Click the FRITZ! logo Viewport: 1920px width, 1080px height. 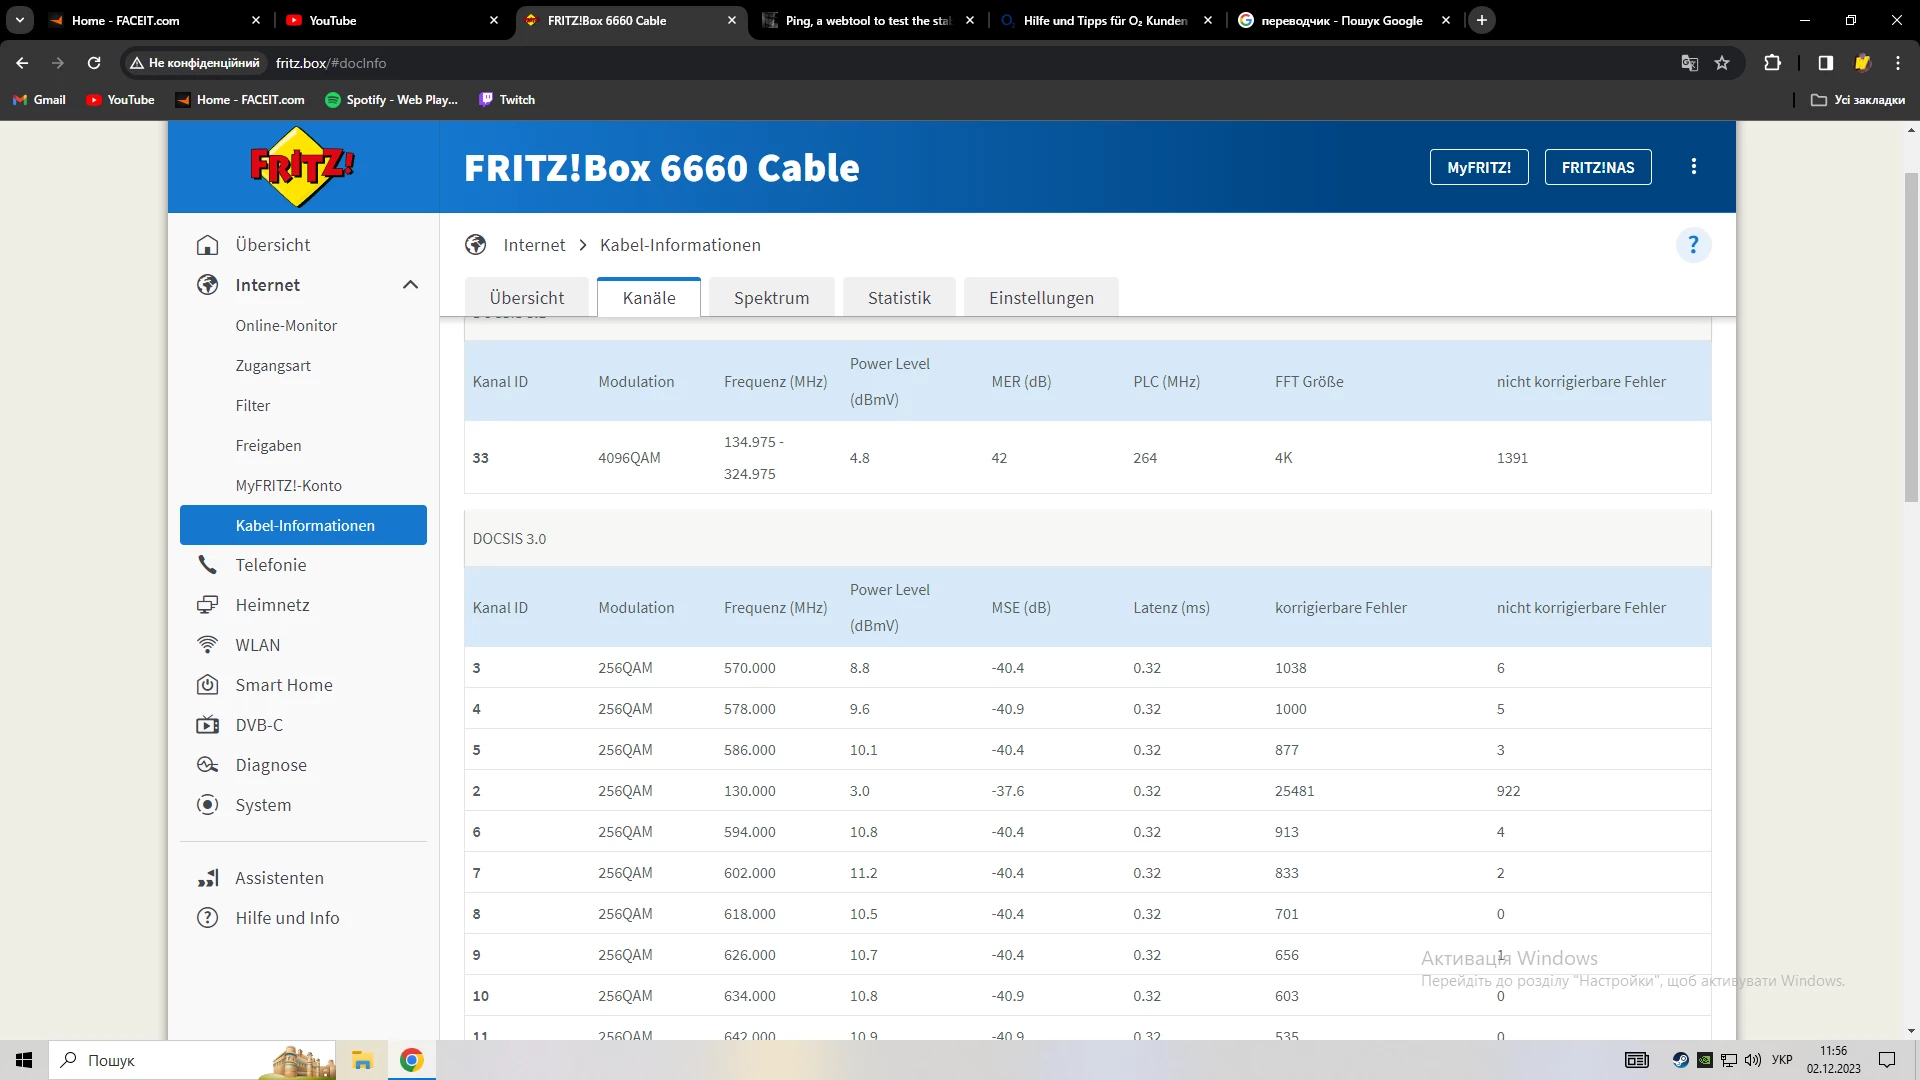click(x=301, y=167)
